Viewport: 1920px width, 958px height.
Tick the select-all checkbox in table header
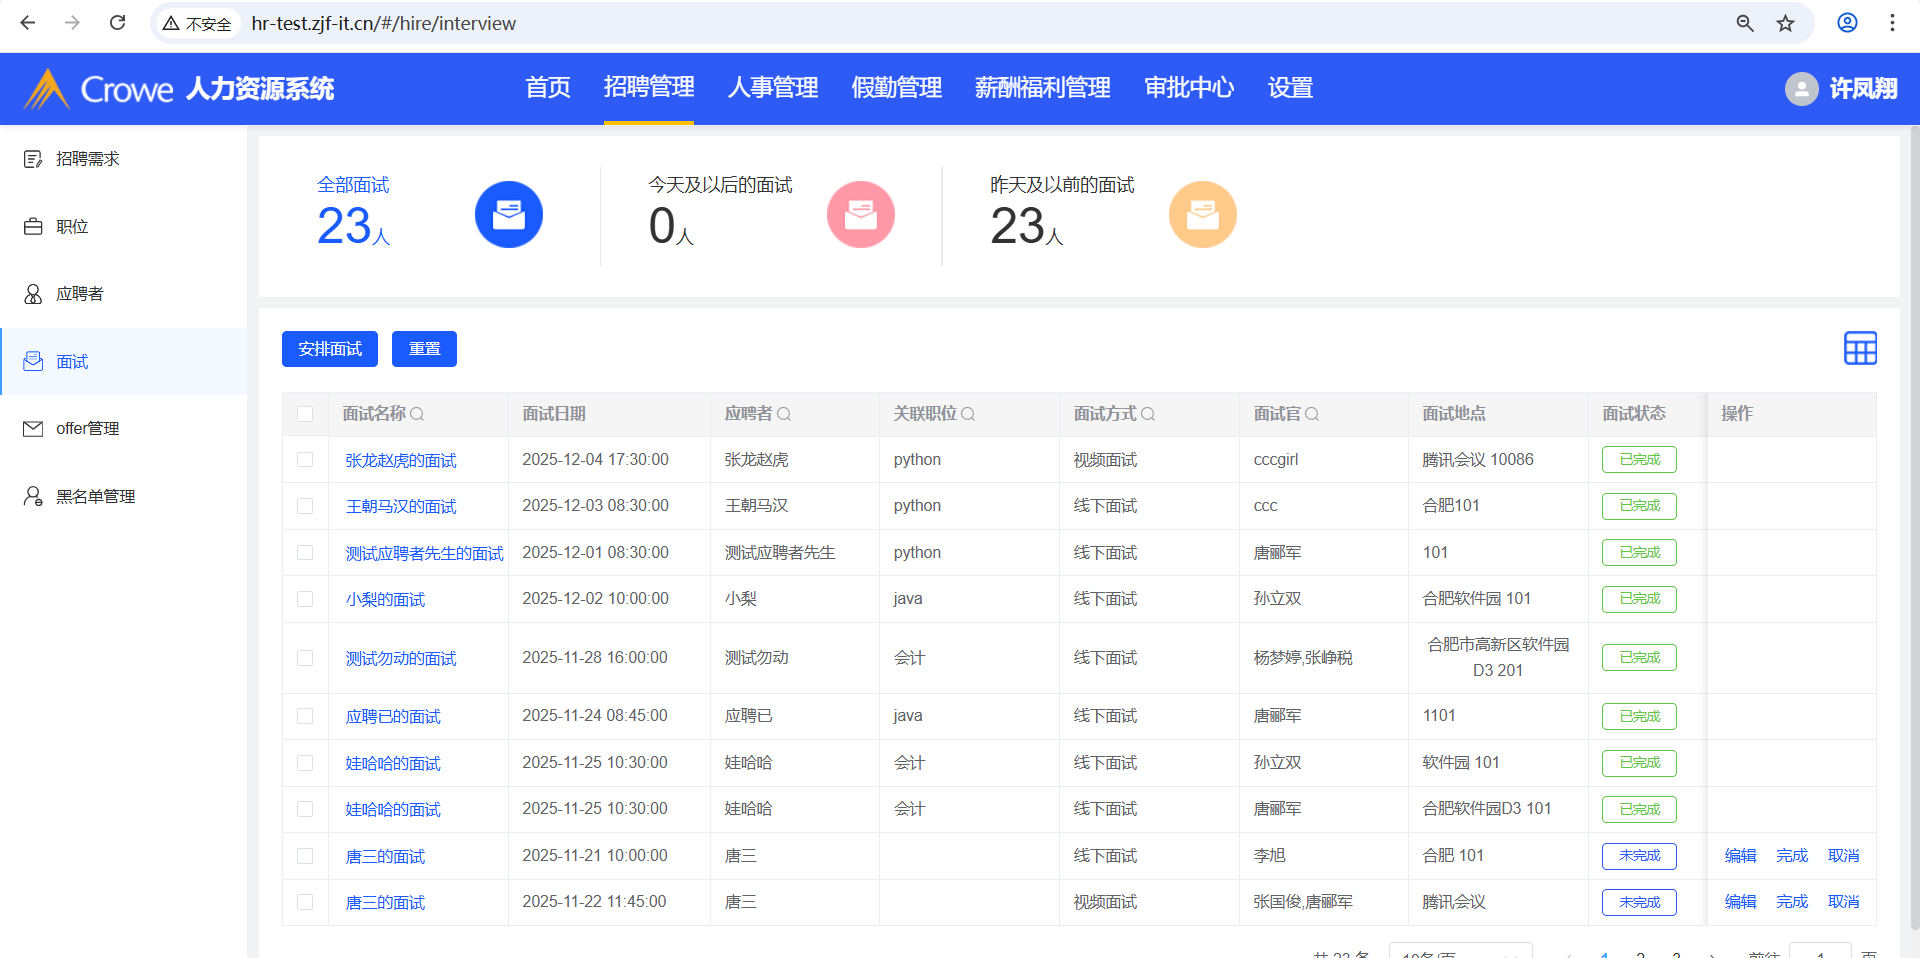[x=305, y=414]
